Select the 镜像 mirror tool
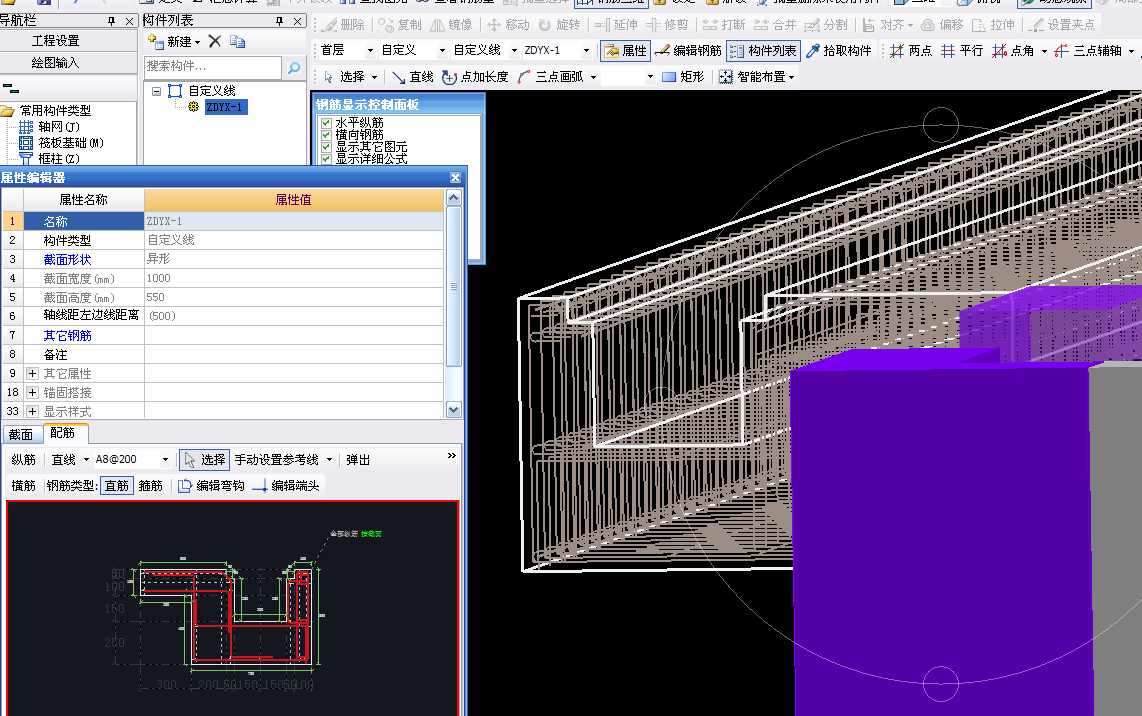Viewport: 1142px width, 716px height. click(451, 25)
